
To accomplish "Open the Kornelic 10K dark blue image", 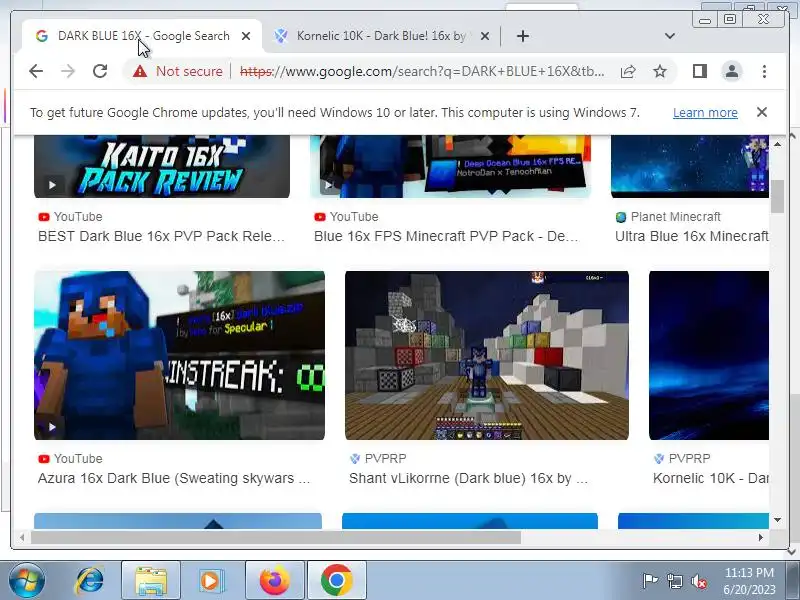I will [709, 355].
